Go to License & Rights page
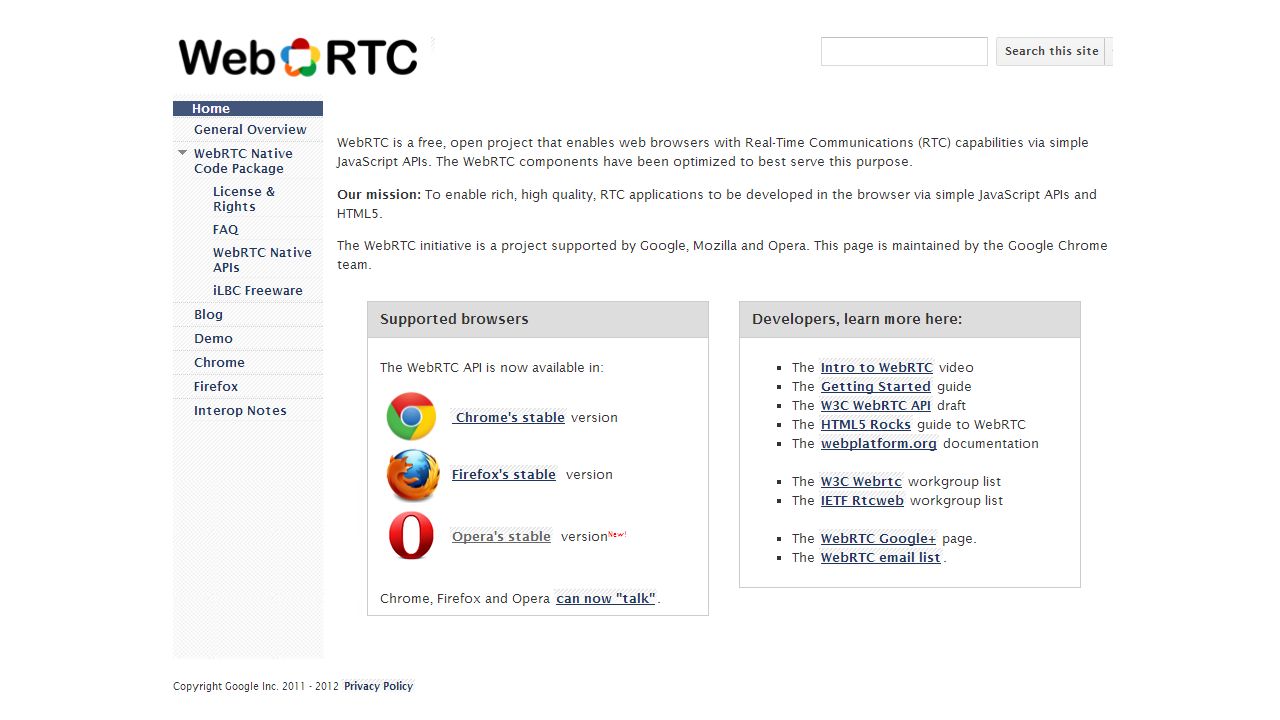1280x720 pixels. (244, 199)
